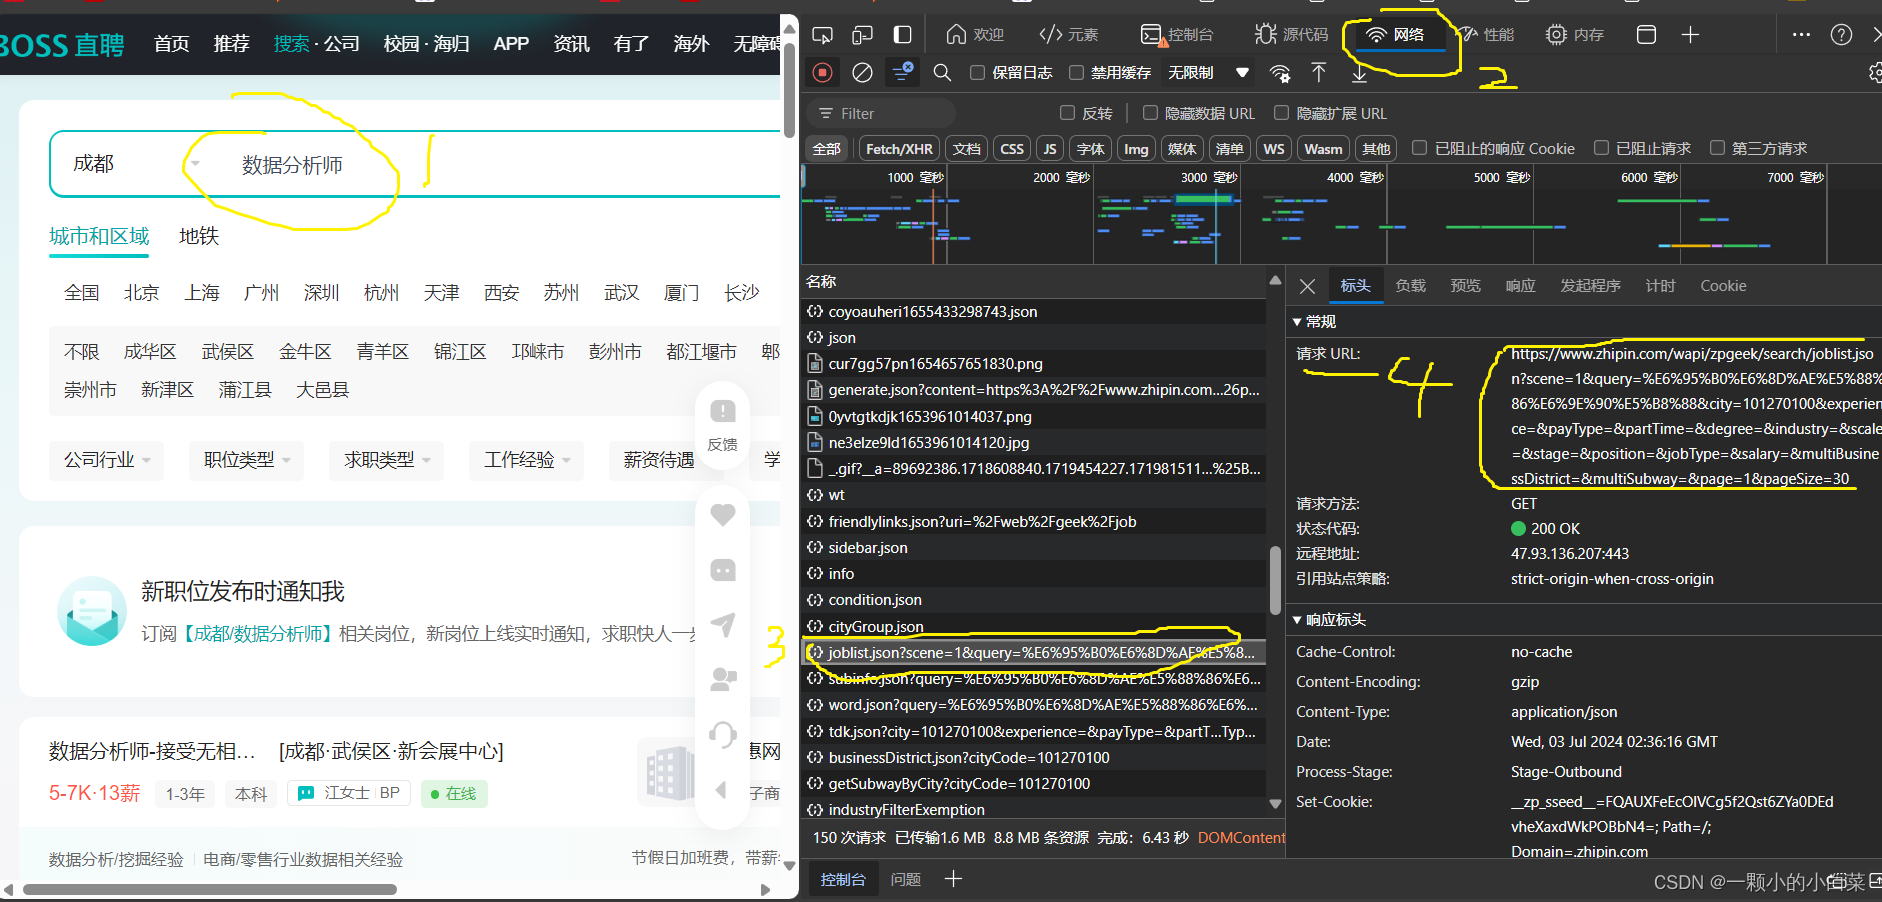Open the 成都 city dropdown arrow
Viewport: 1882px width, 902px height.
195,163
